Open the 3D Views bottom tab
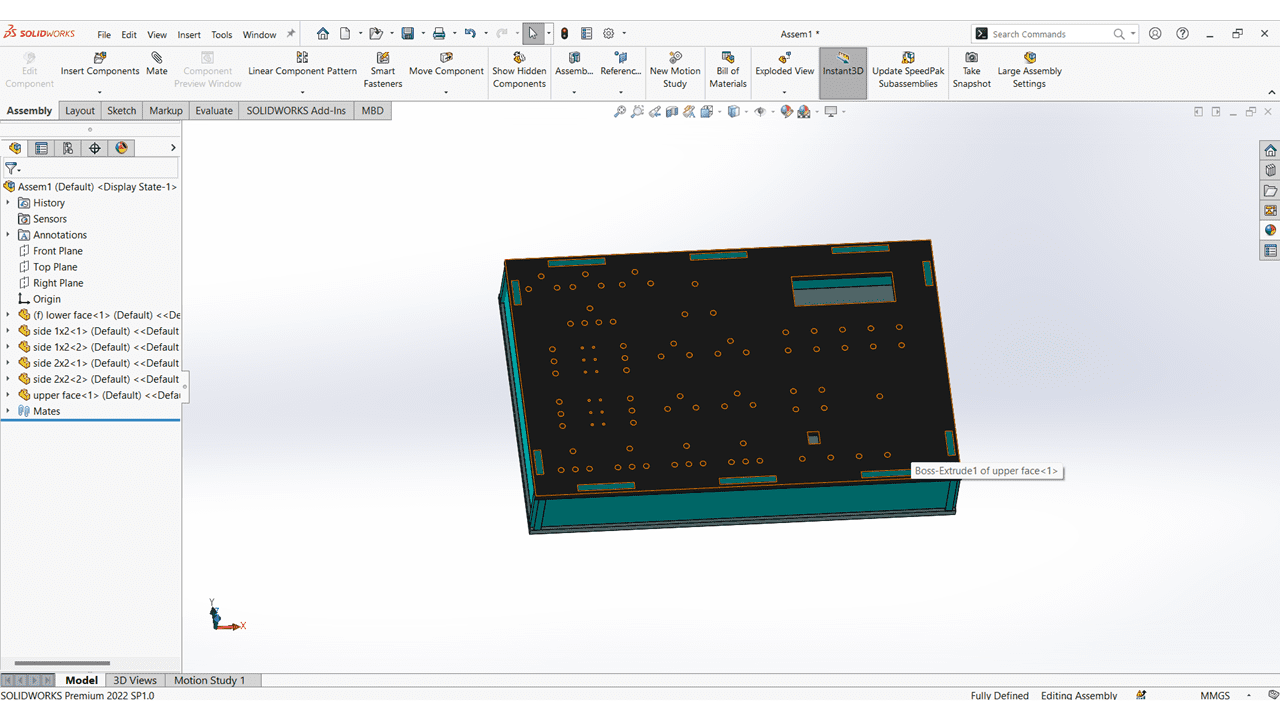 (136, 680)
